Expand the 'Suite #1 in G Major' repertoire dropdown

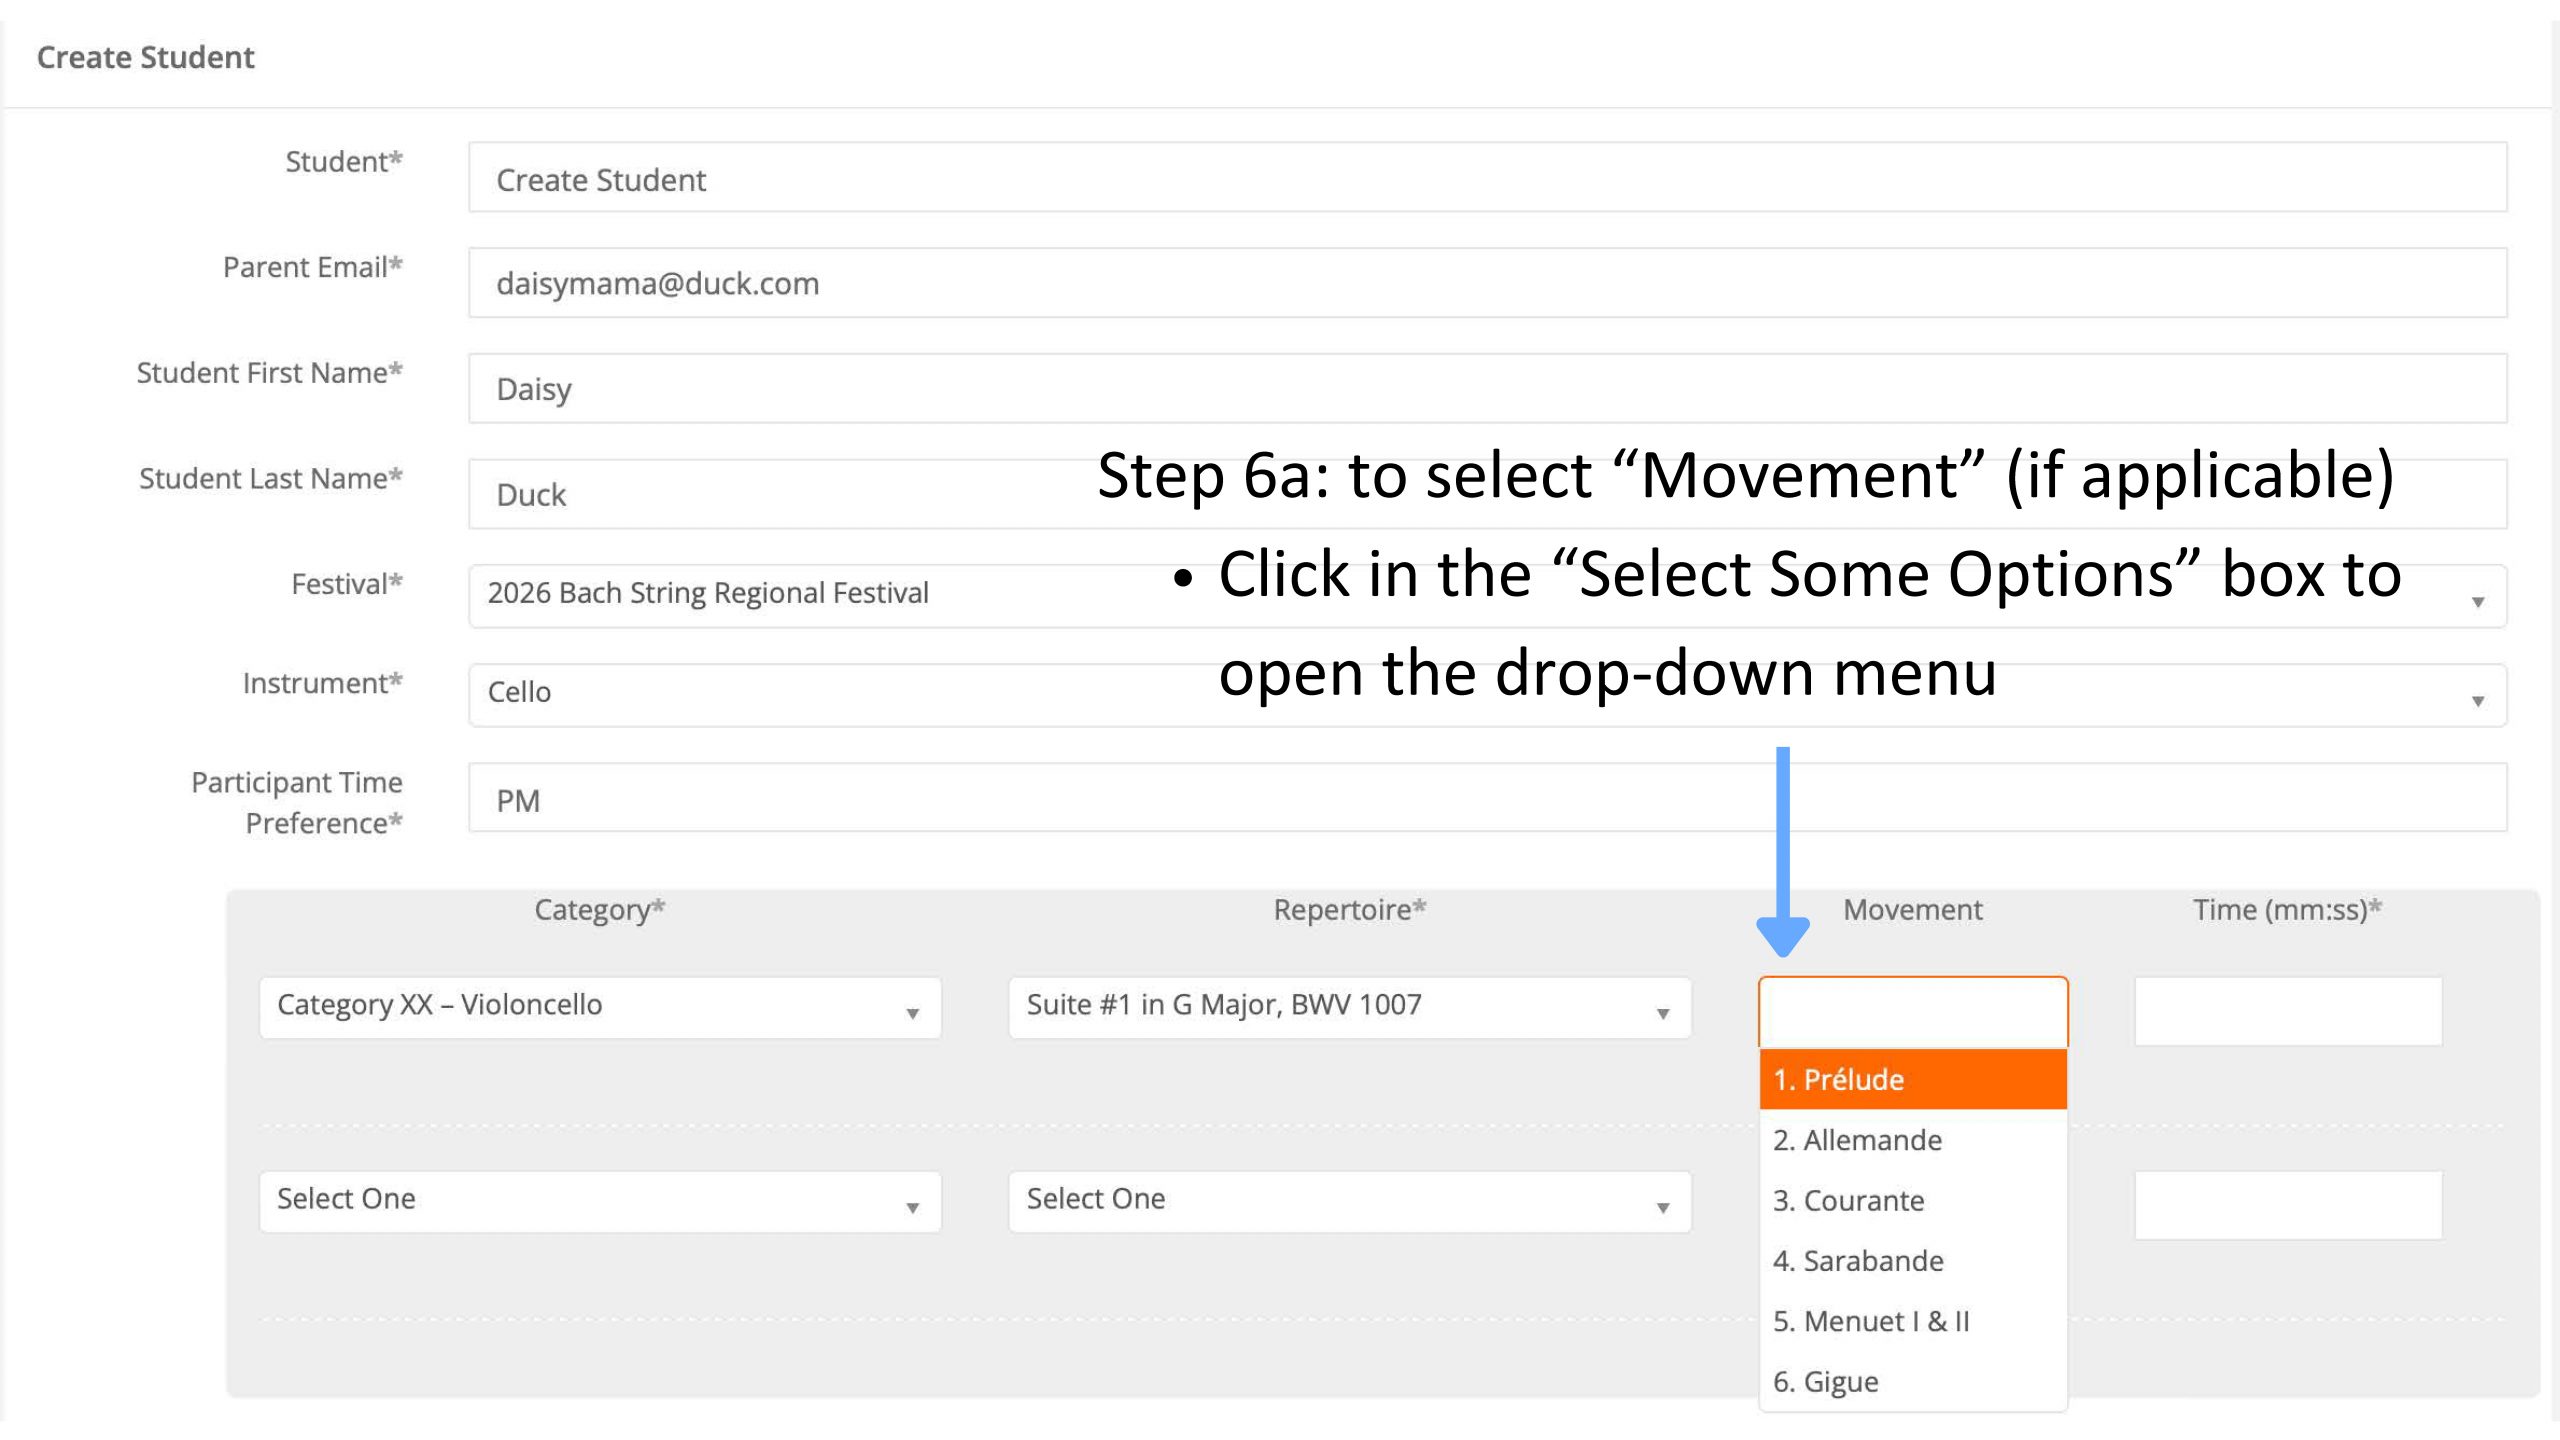pyautogui.click(x=1349, y=1007)
